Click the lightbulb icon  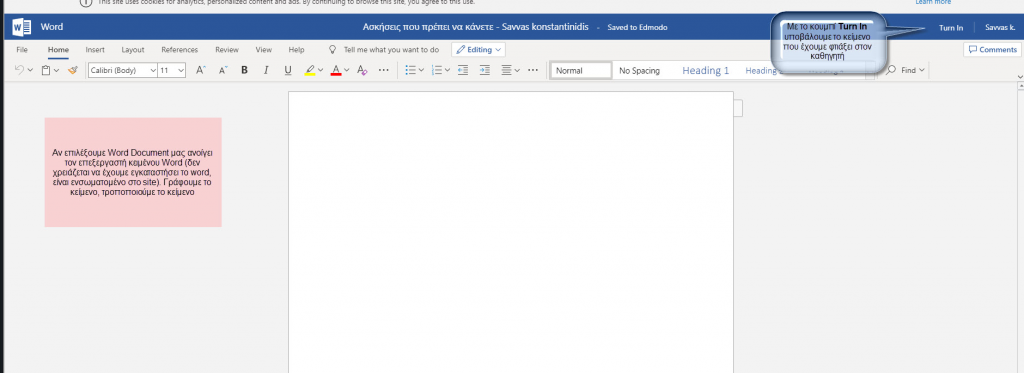click(x=332, y=50)
